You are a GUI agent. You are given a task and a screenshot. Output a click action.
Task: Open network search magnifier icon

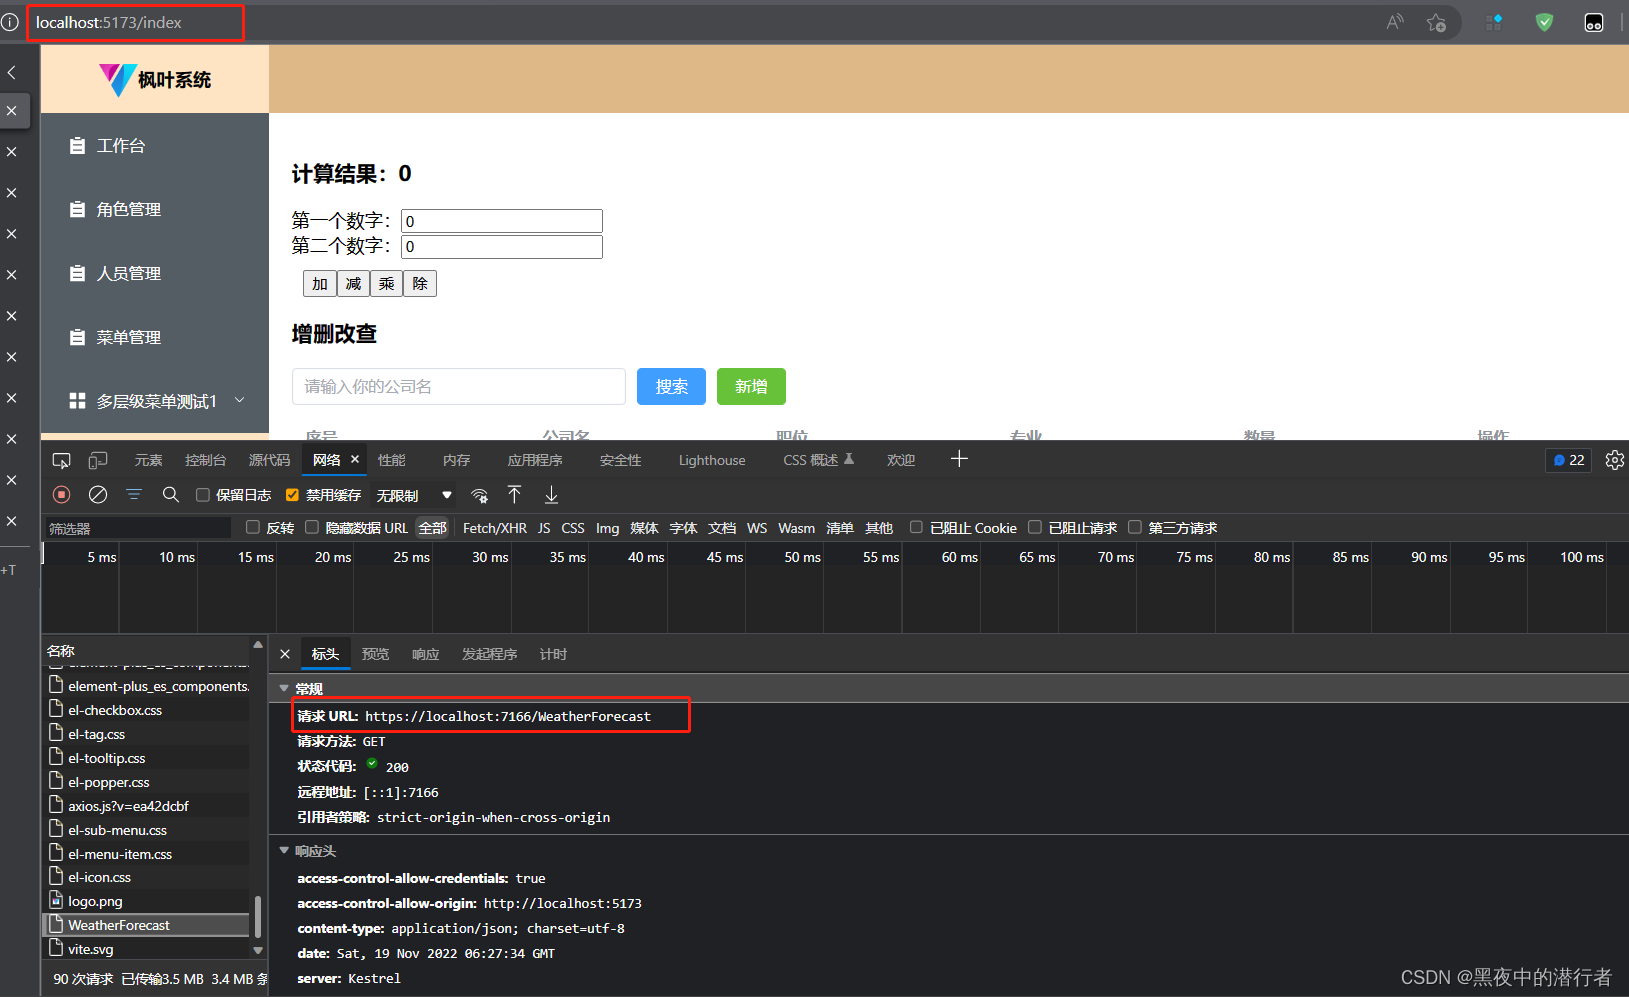(171, 495)
